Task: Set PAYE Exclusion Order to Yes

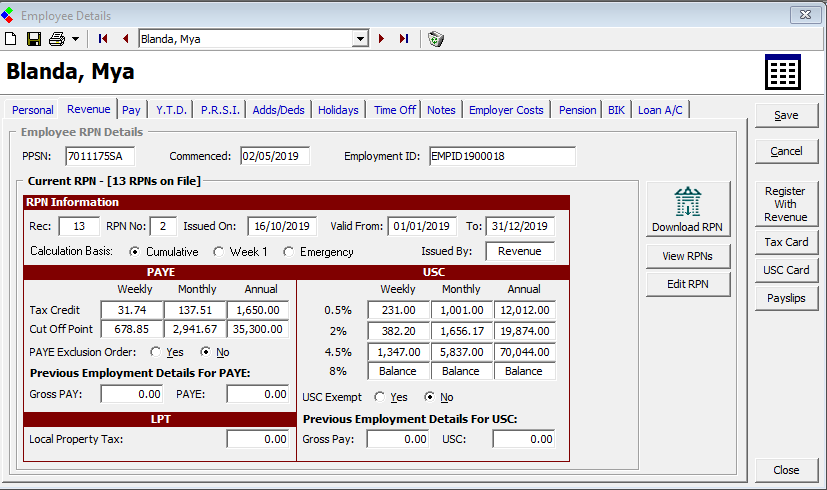Action: pyautogui.click(x=155, y=352)
